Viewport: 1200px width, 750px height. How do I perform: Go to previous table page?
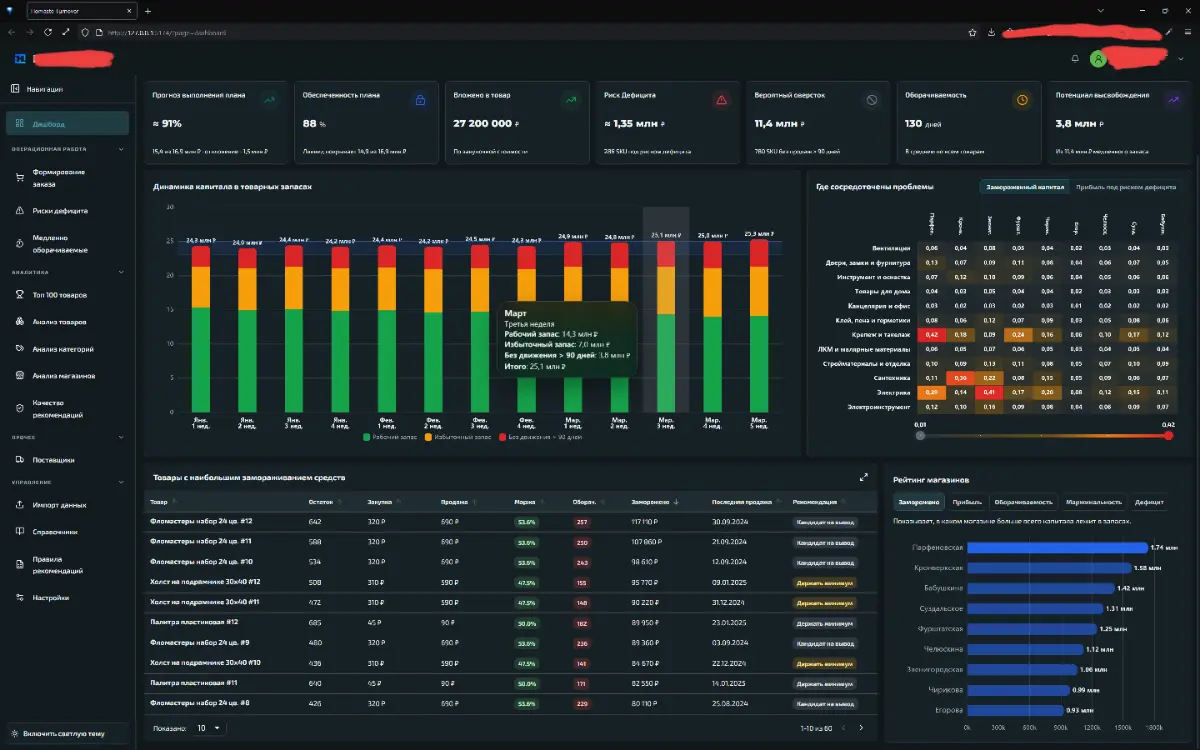pyautogui.click(x=843, y=728)
